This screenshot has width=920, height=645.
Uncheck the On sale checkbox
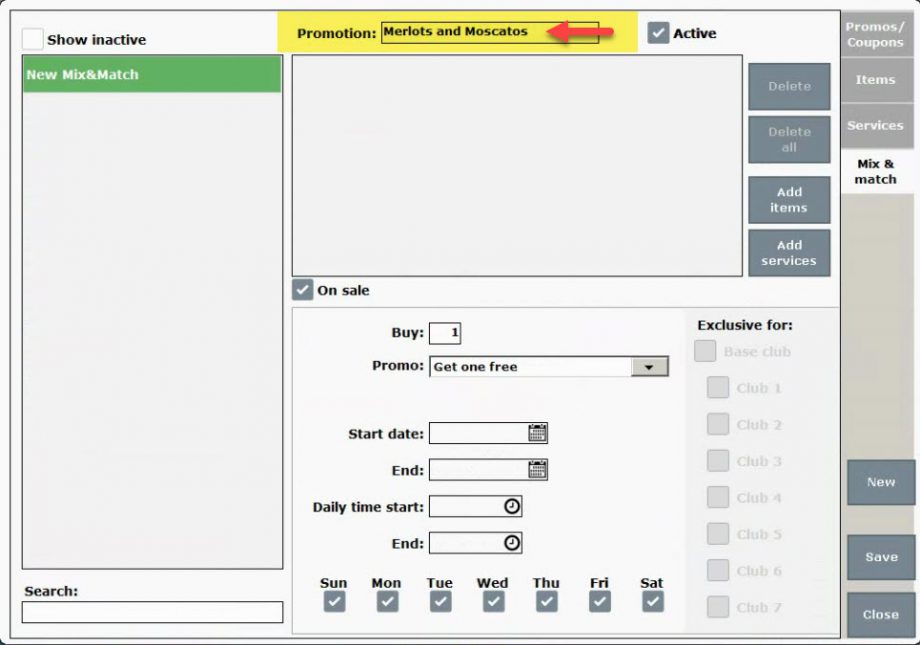(302, 289)
